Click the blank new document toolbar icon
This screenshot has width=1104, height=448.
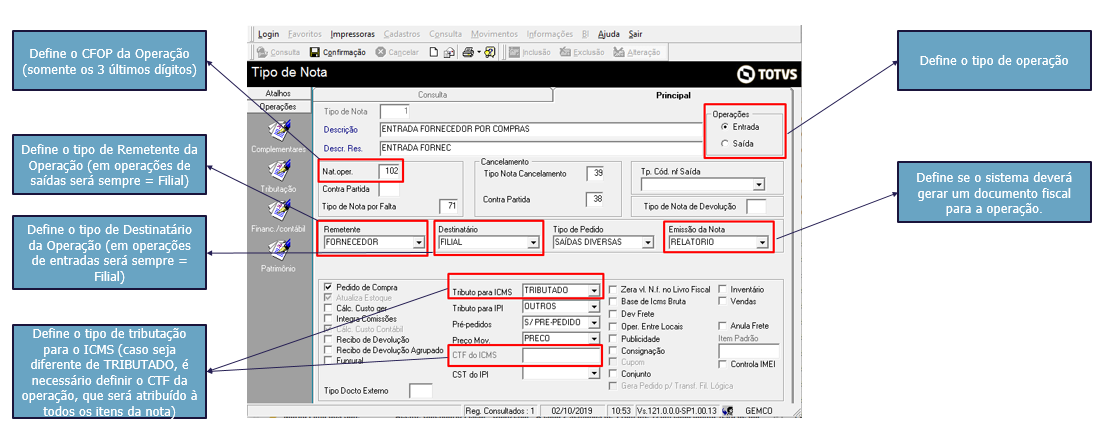434,52
